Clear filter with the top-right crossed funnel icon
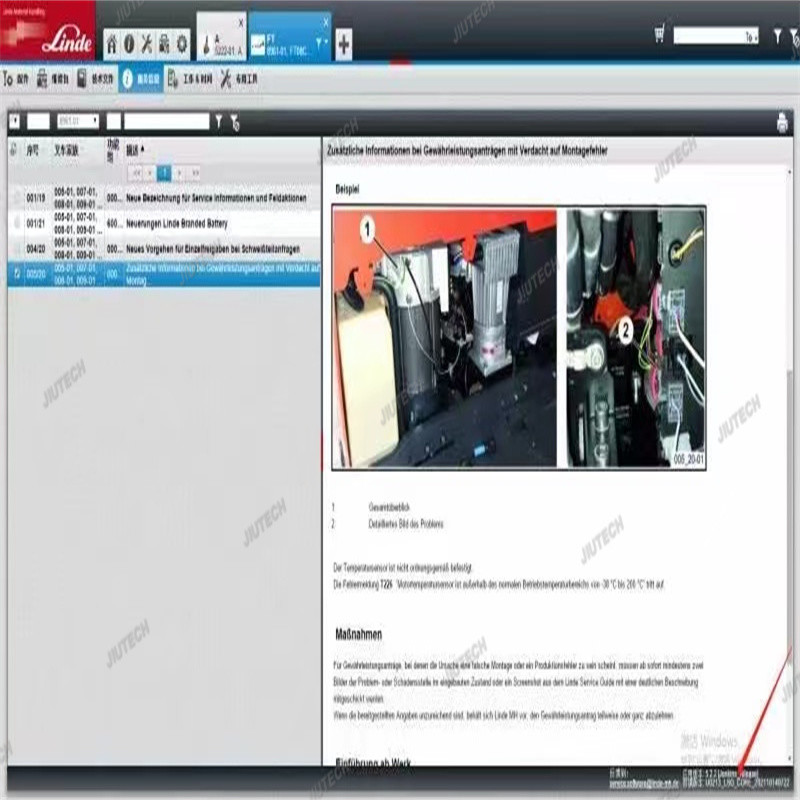This screenshot has width=800, height=800. tap(794, 36)
